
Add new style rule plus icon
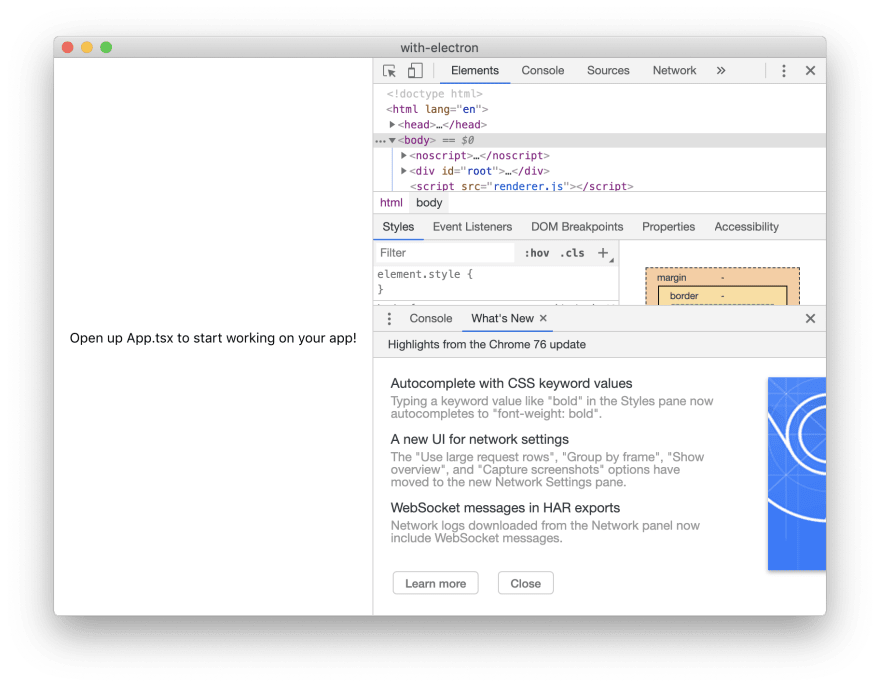pyautogui.click(x=603, y=253)
